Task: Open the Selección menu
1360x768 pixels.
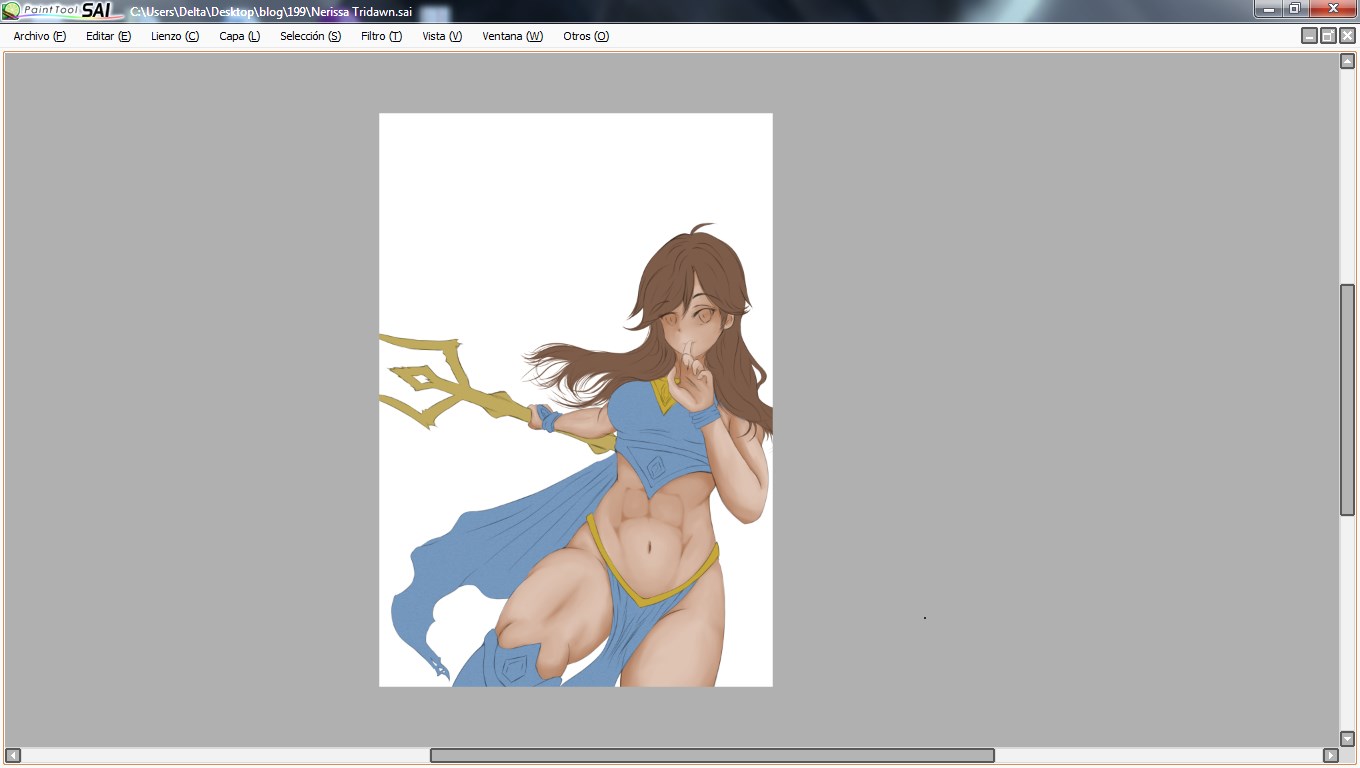Action: point(310,36)
